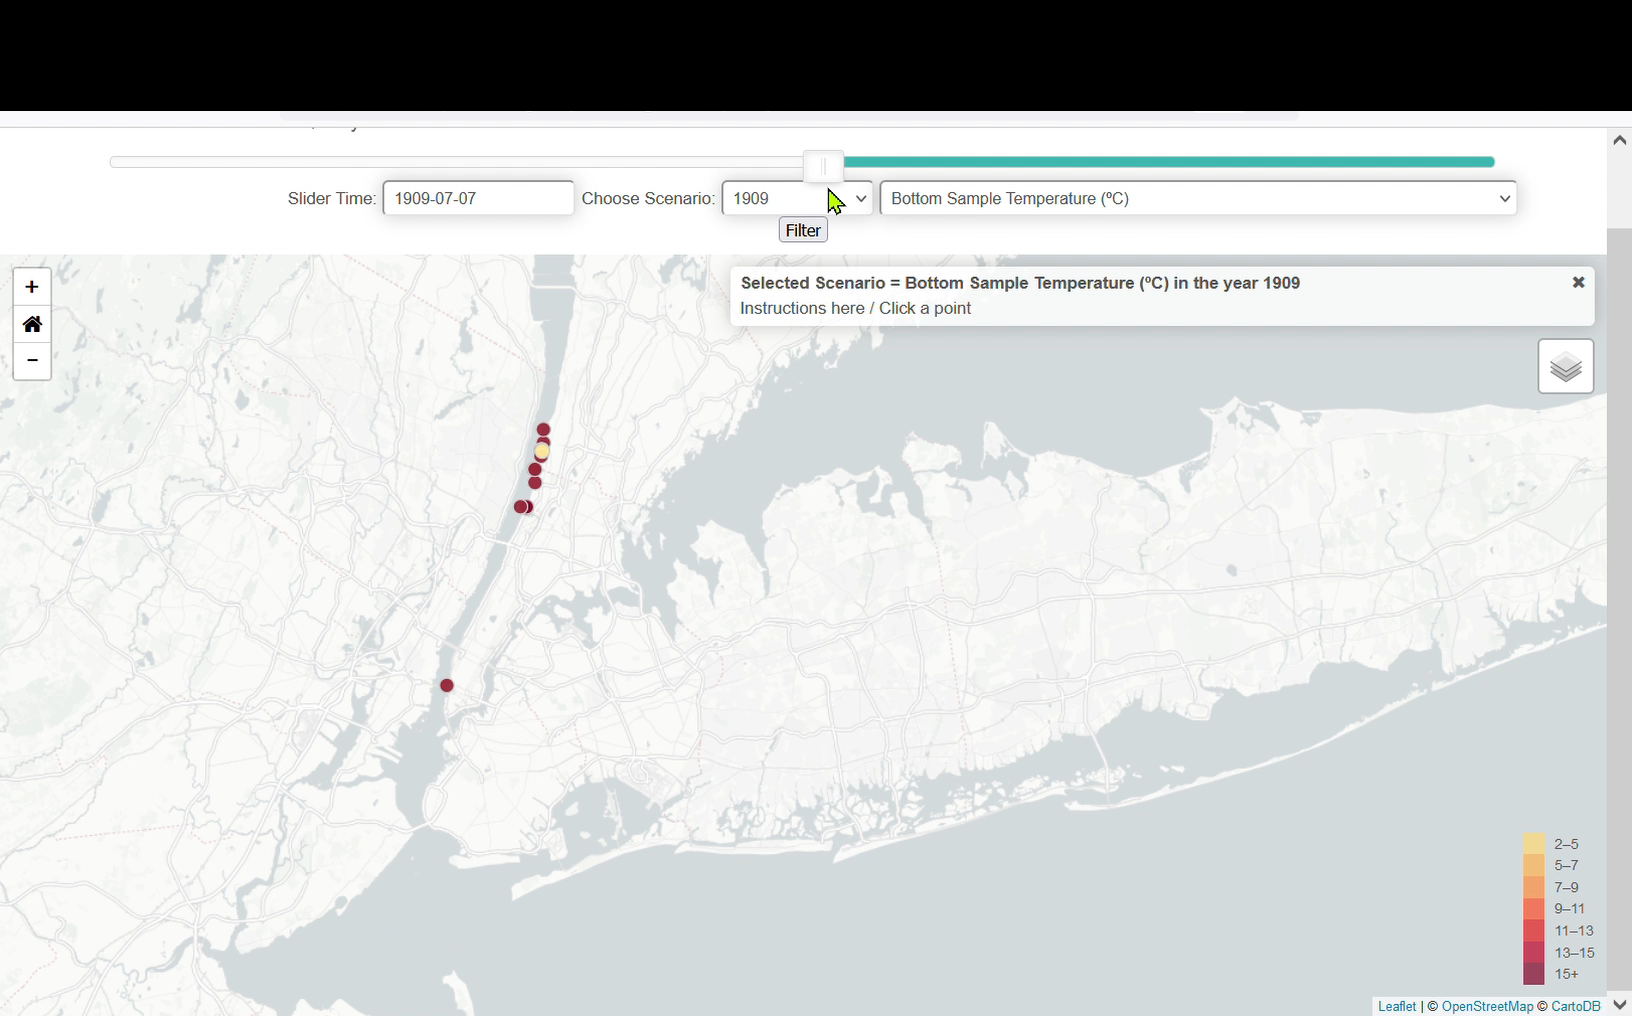Click the 9–11 legend color swatch
This screenshot has width=1632, height=1016.
(x=1534, y=908)
